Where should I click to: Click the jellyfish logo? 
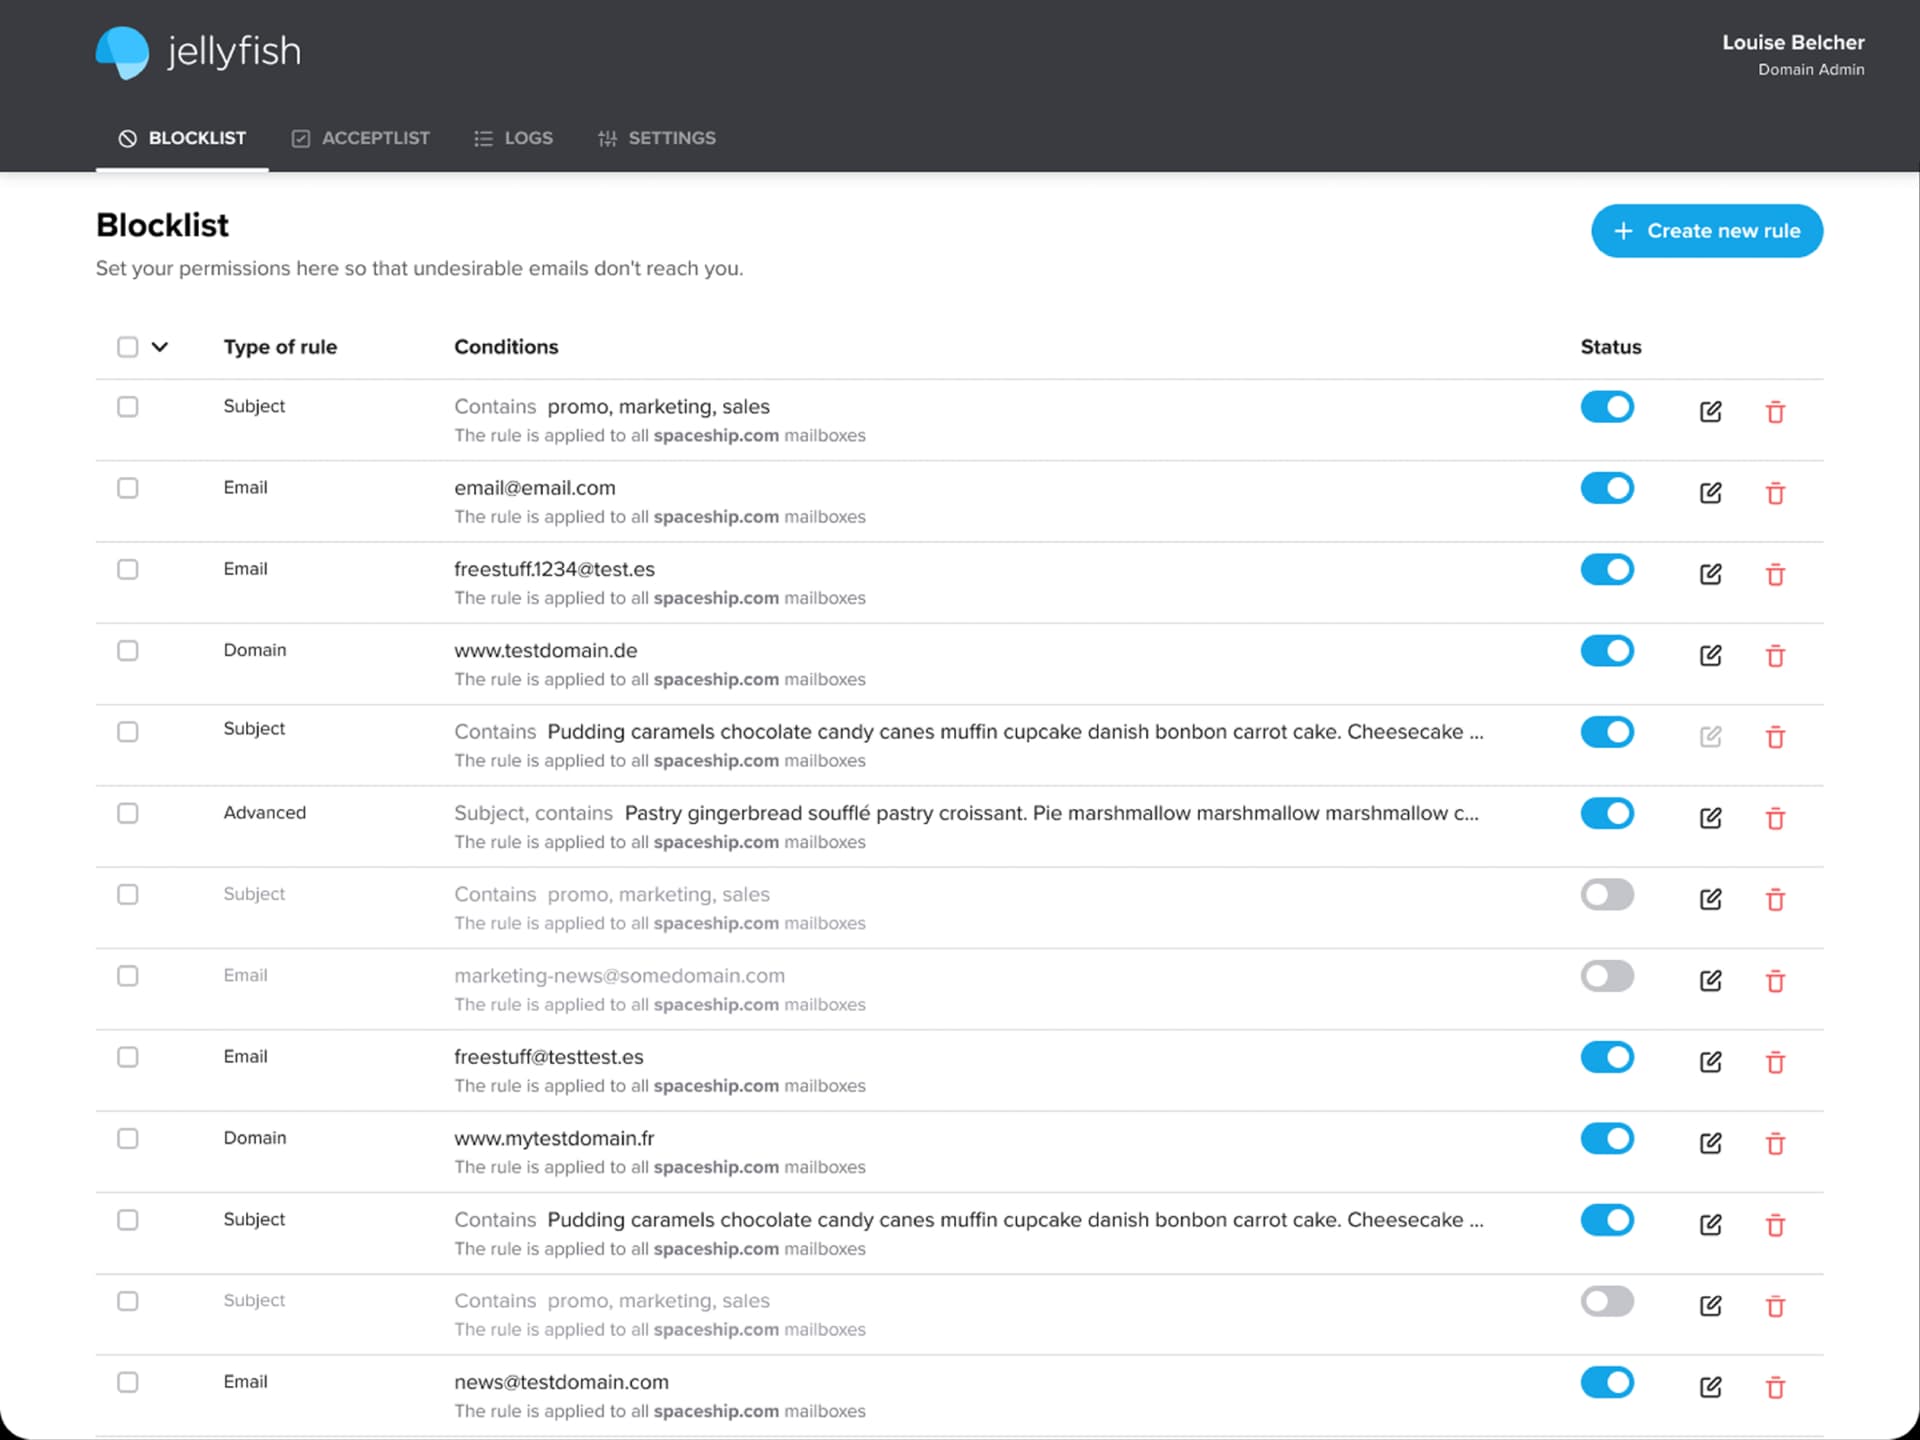(197, 52)
